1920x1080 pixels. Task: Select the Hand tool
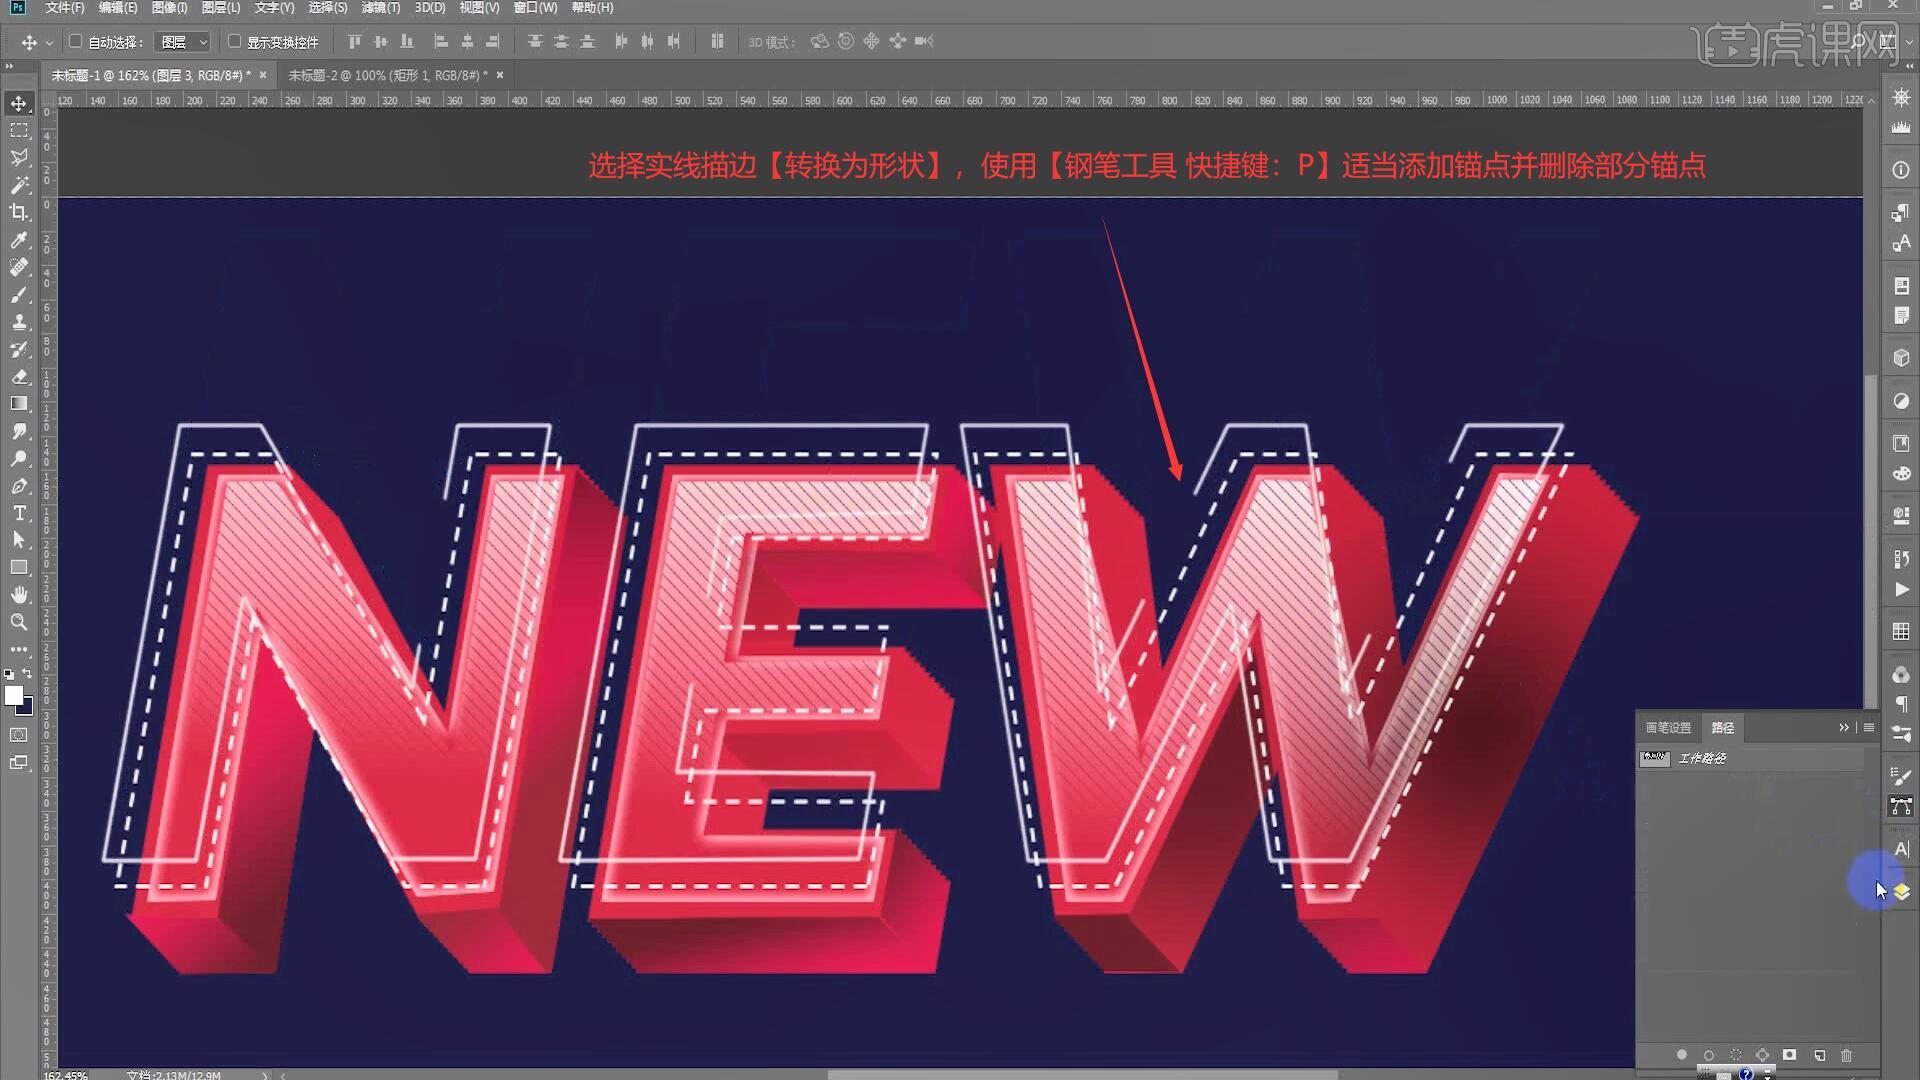[x=19, y=595]
